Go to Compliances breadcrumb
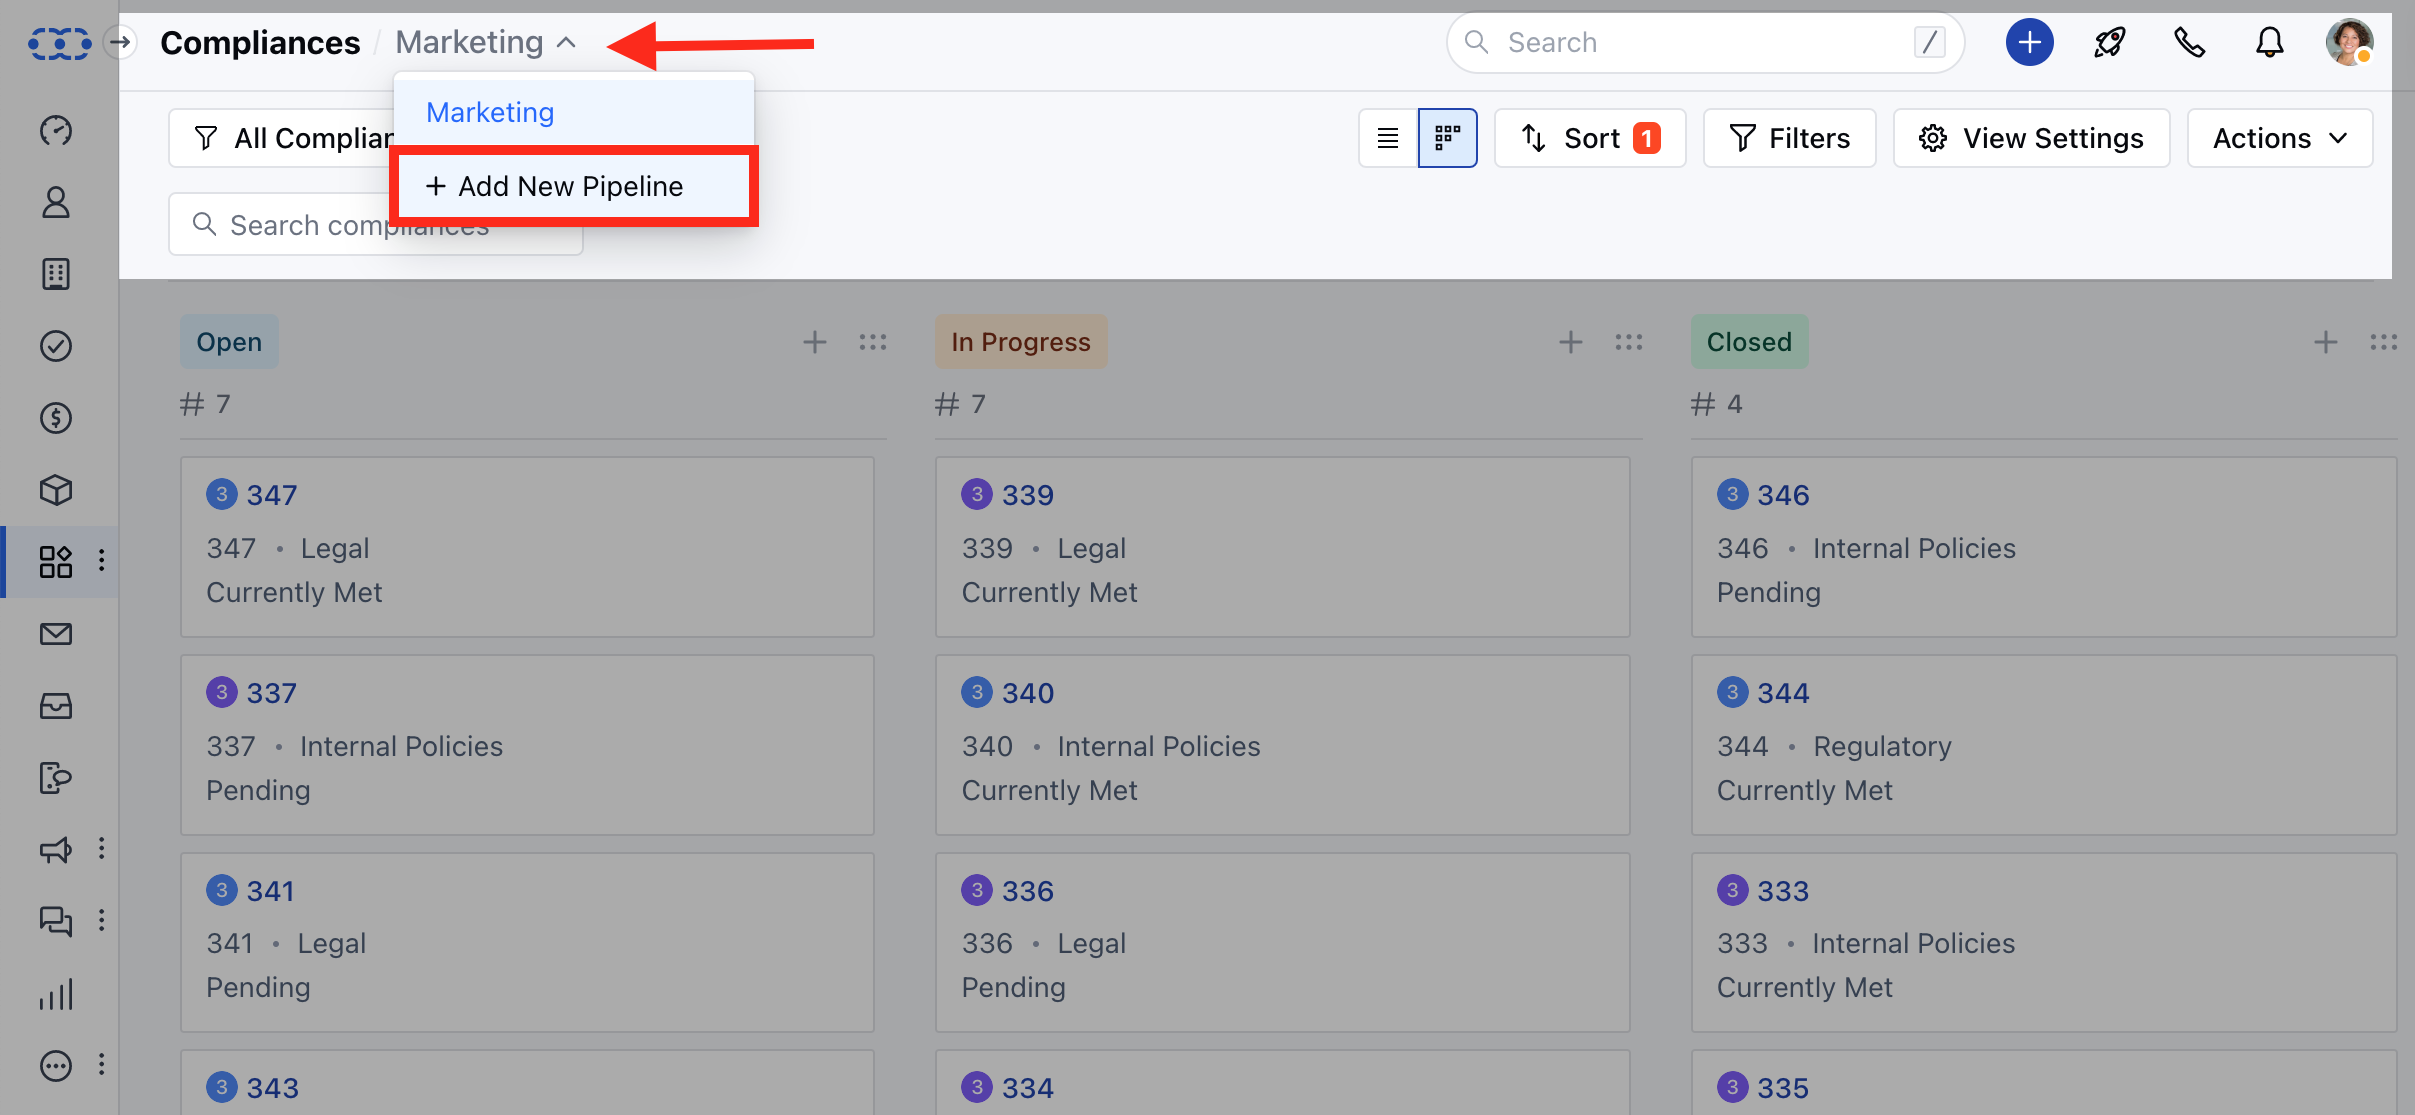 [x=260, y=42]
